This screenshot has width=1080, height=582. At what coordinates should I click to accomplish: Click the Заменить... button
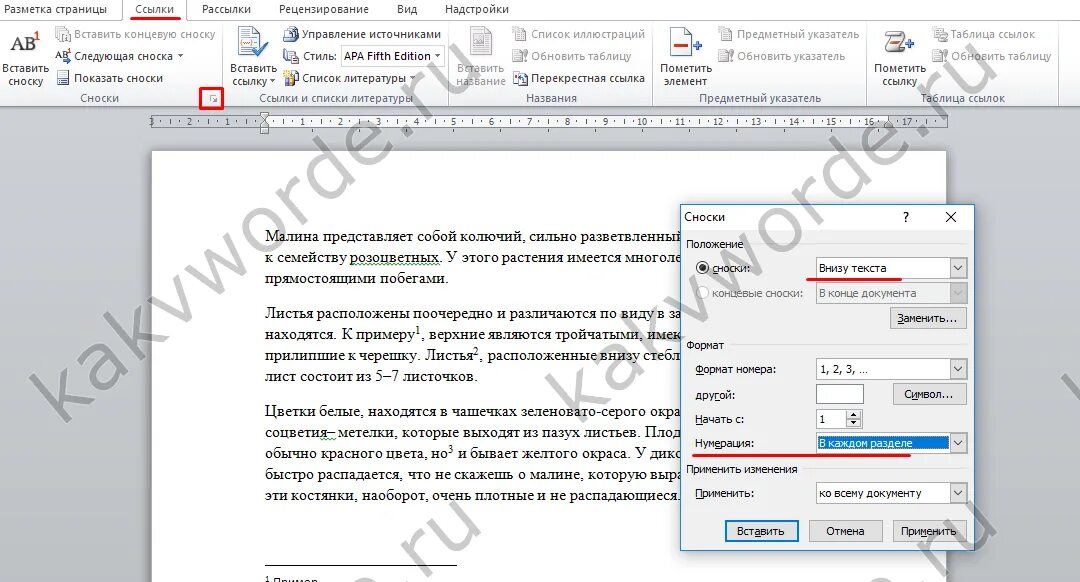click(928, 318)
